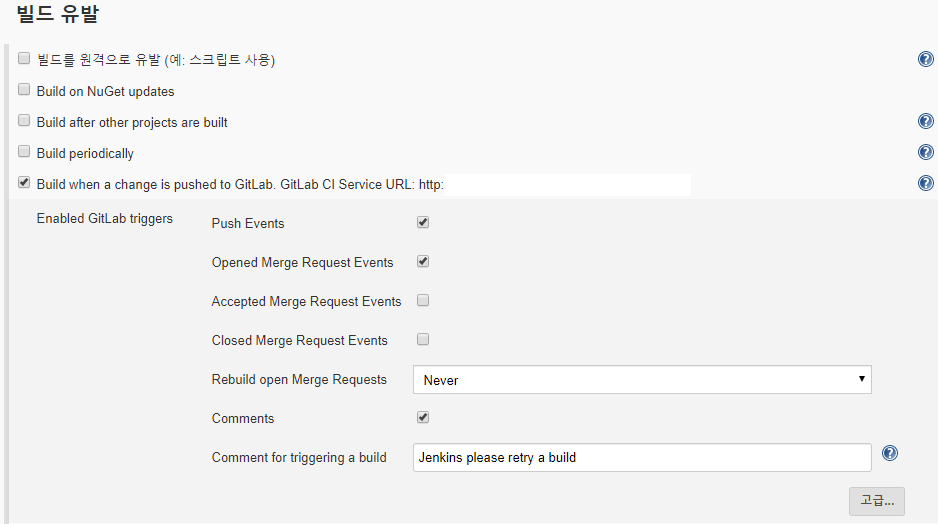Check Build on NuGet updates
Image resolution: width=938 pixels, height=524 pixels.
24,90
